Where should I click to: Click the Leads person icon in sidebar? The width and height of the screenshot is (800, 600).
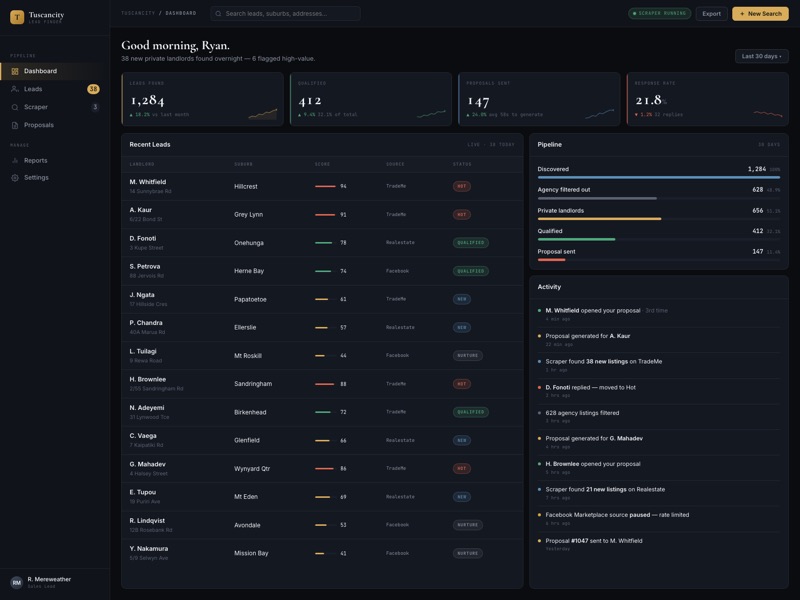[15, 89]
